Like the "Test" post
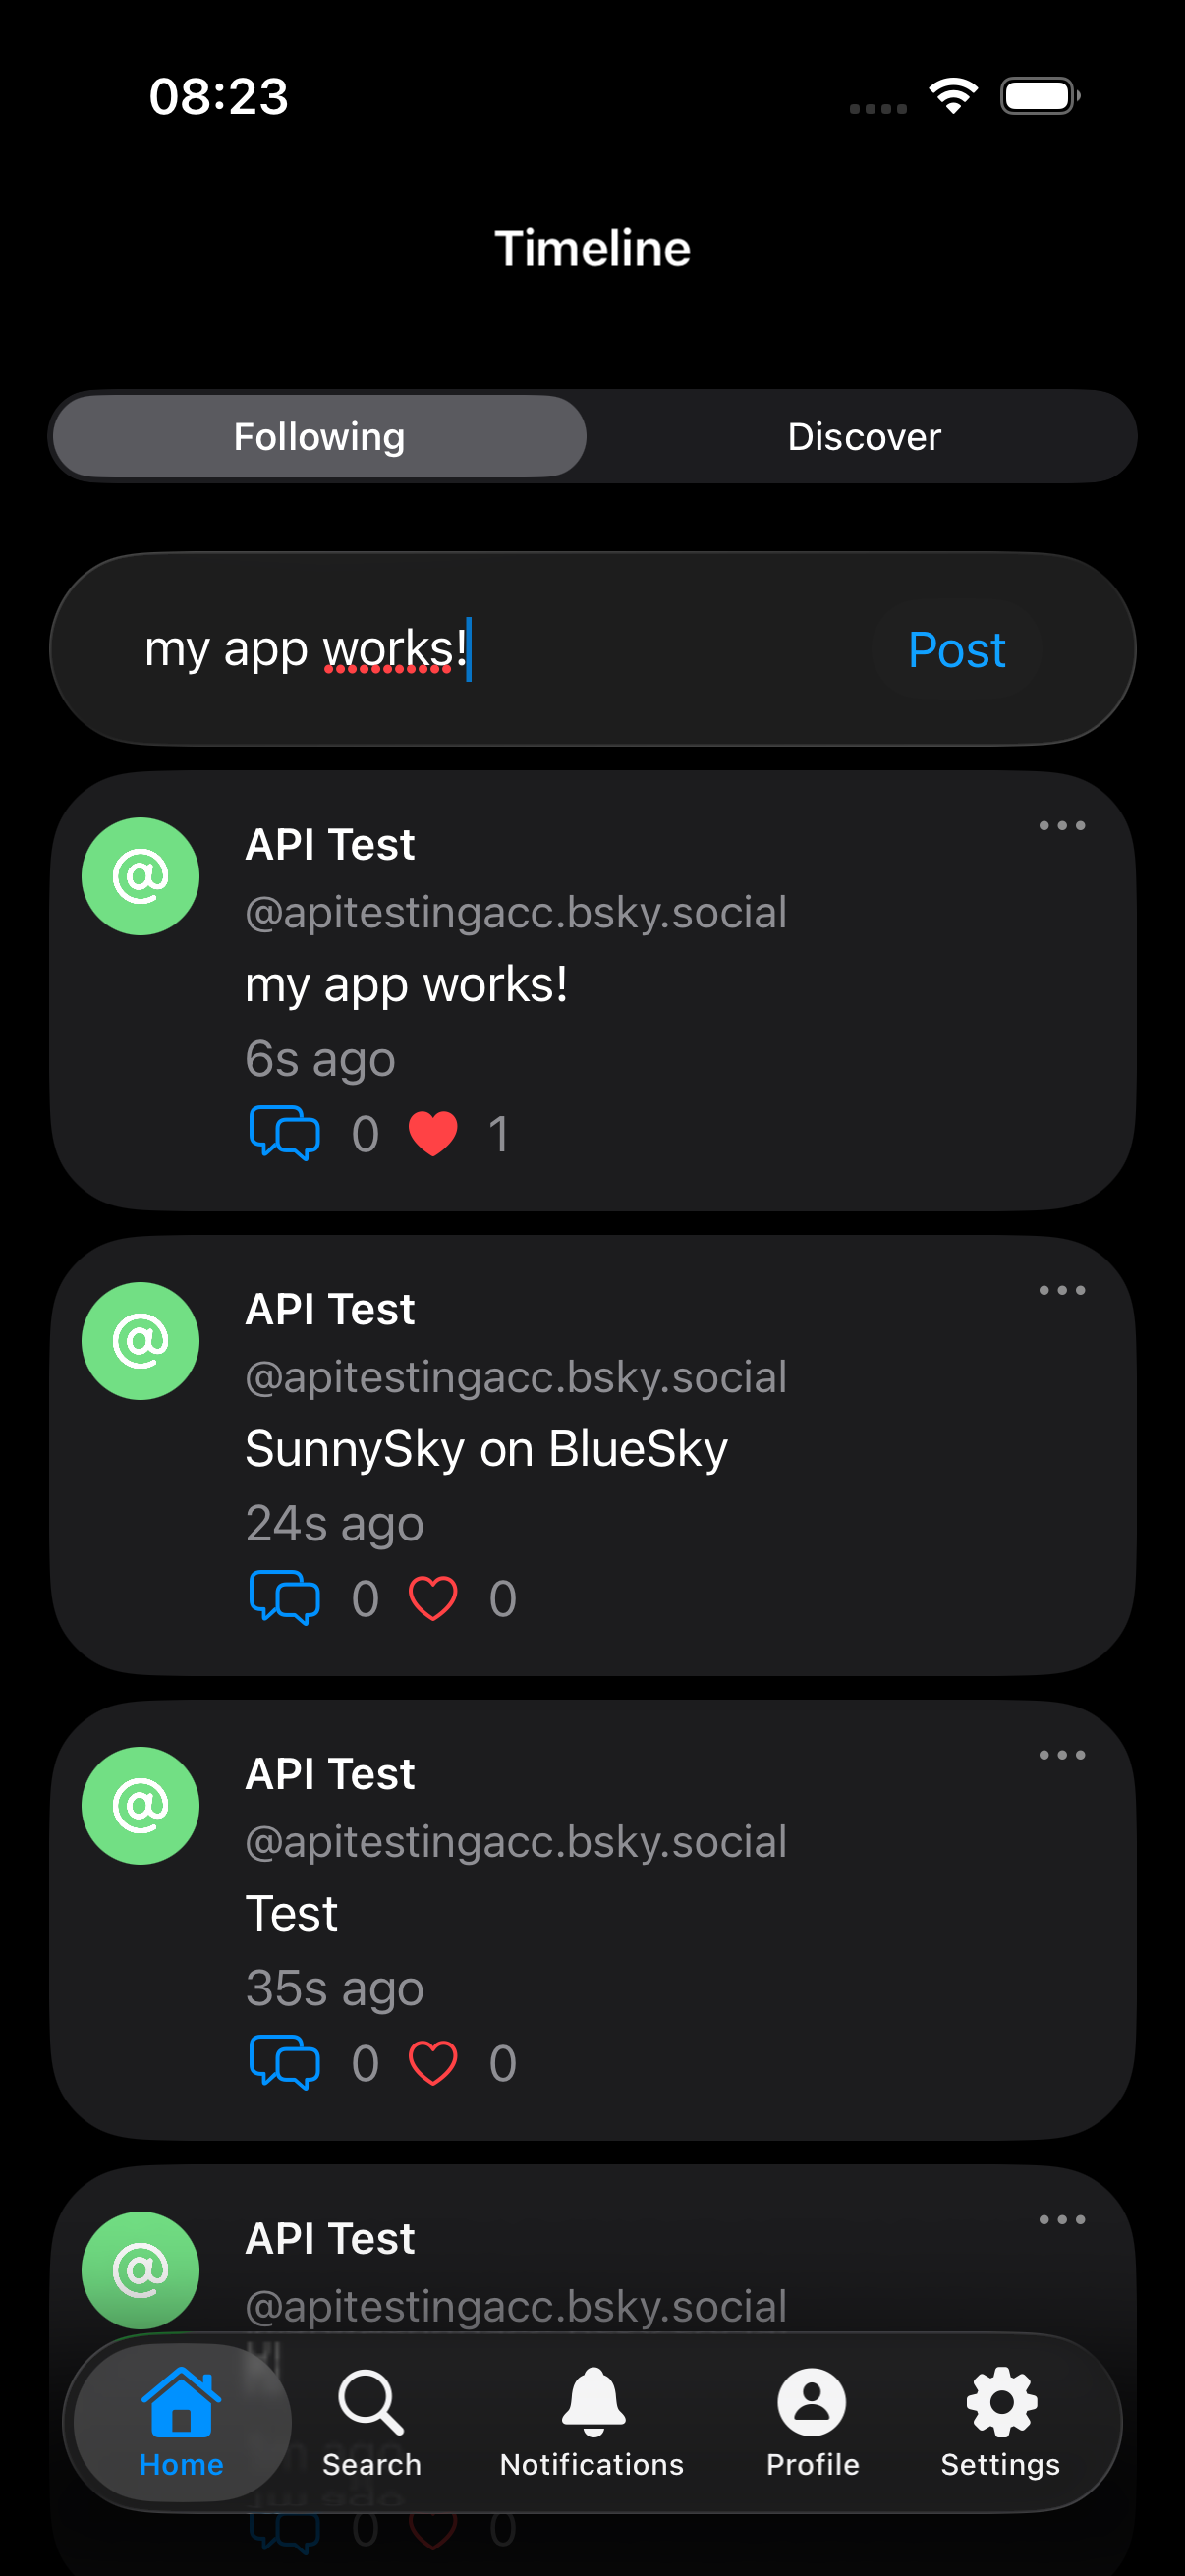 [433, 2062]
